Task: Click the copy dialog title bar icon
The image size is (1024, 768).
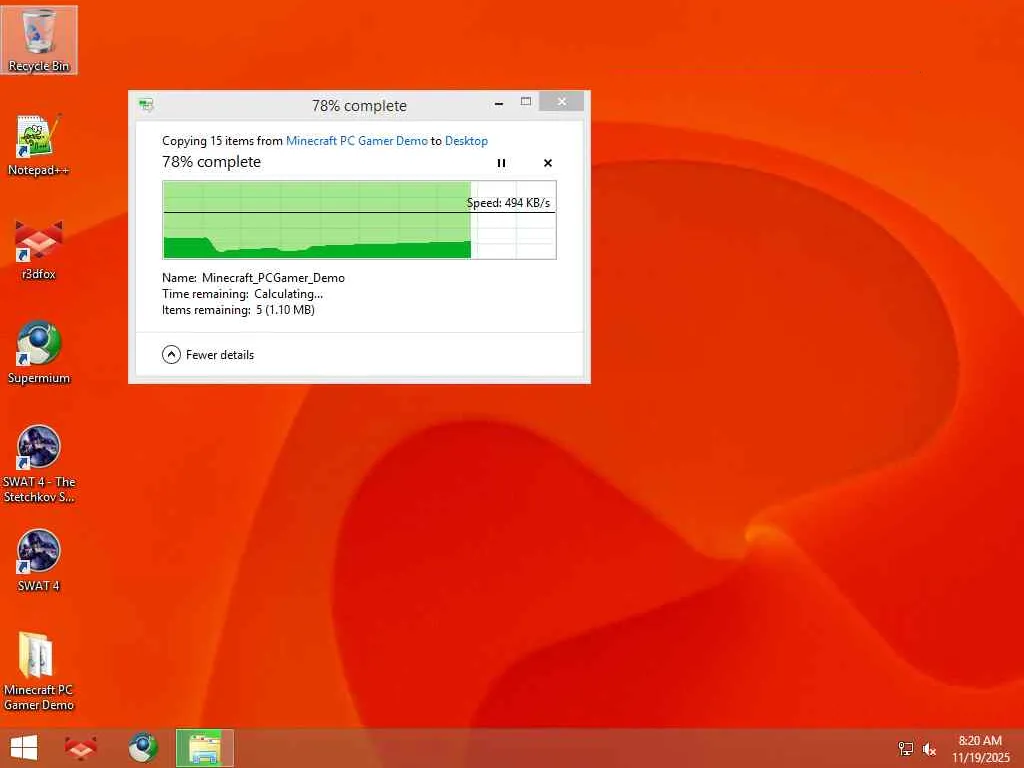Action: tap(146, 104)
